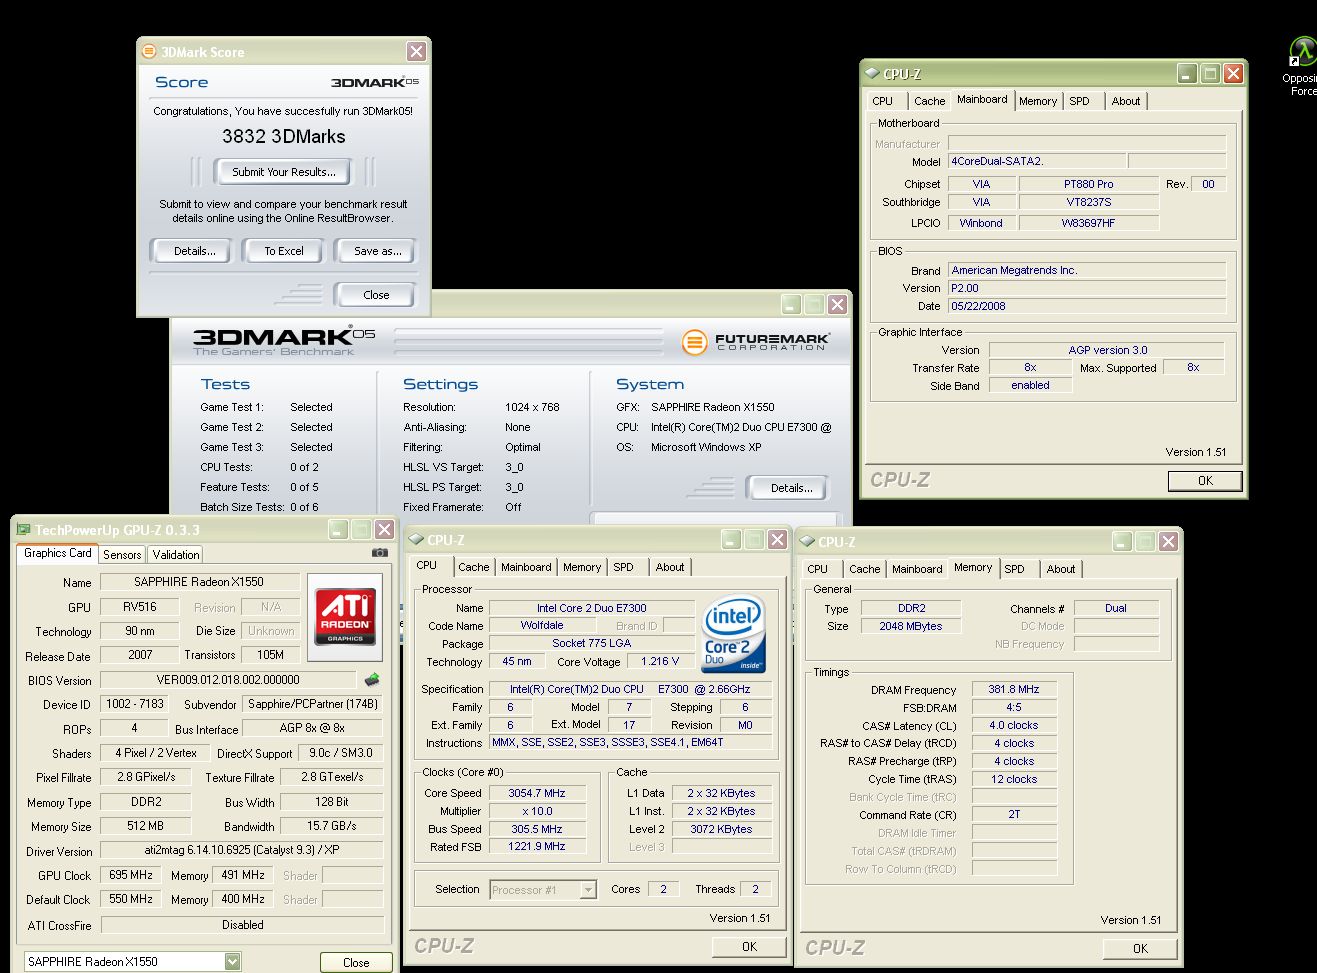This screenshot has height=973, width=1317.
Task: Click the GPU-Z screenshot camera icon
Action: click(380, 552)
